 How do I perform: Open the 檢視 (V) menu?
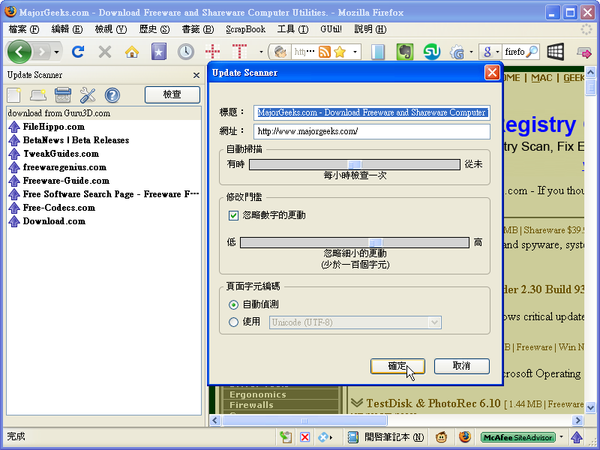(x=111, y=29)
